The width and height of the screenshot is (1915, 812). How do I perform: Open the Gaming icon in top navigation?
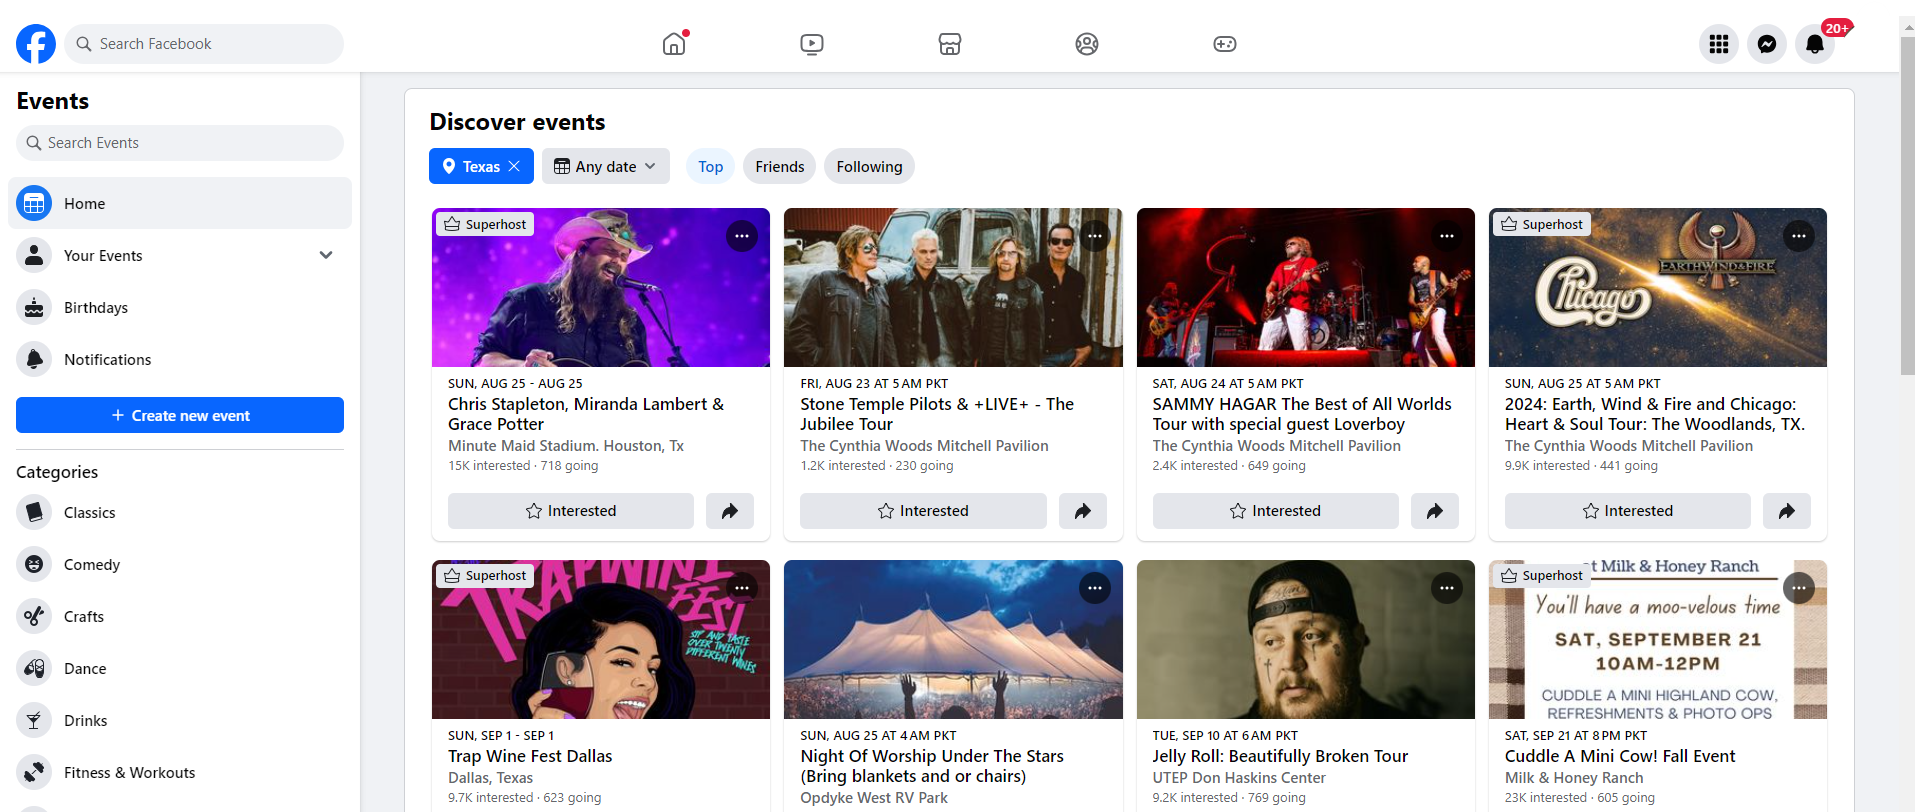click(x=1225, y=44)
